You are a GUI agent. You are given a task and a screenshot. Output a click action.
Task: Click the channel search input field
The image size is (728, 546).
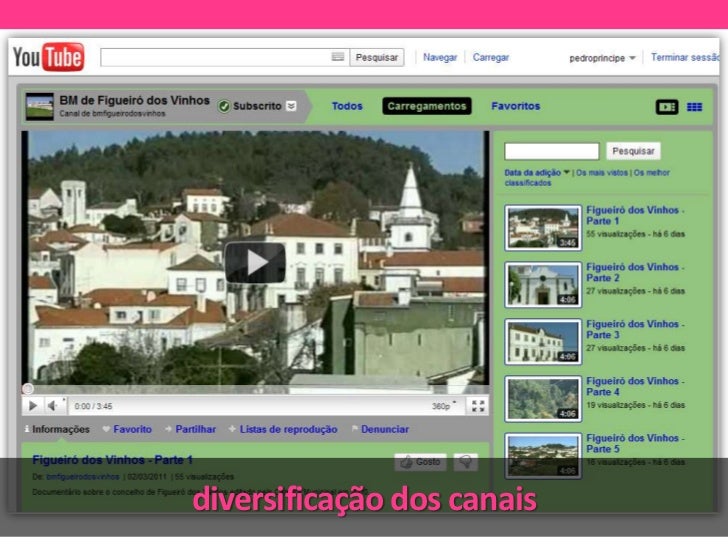pos(552,151)
